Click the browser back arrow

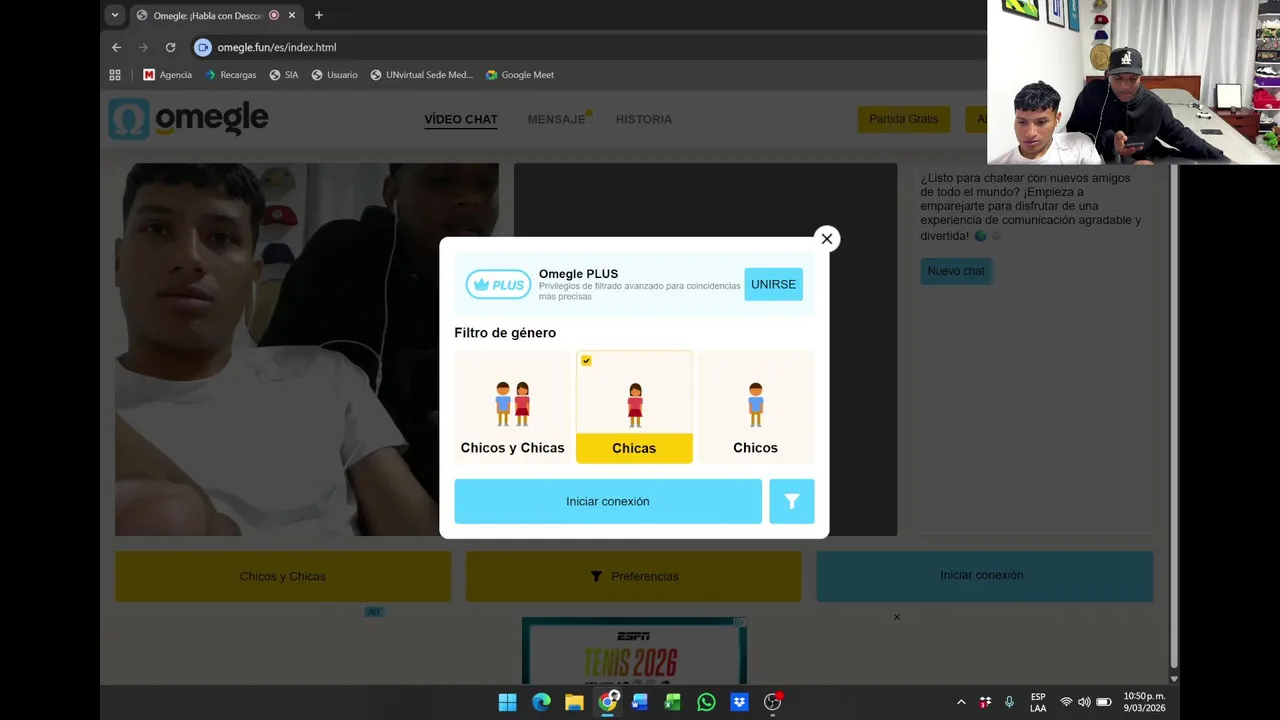[x=116, y=47]
